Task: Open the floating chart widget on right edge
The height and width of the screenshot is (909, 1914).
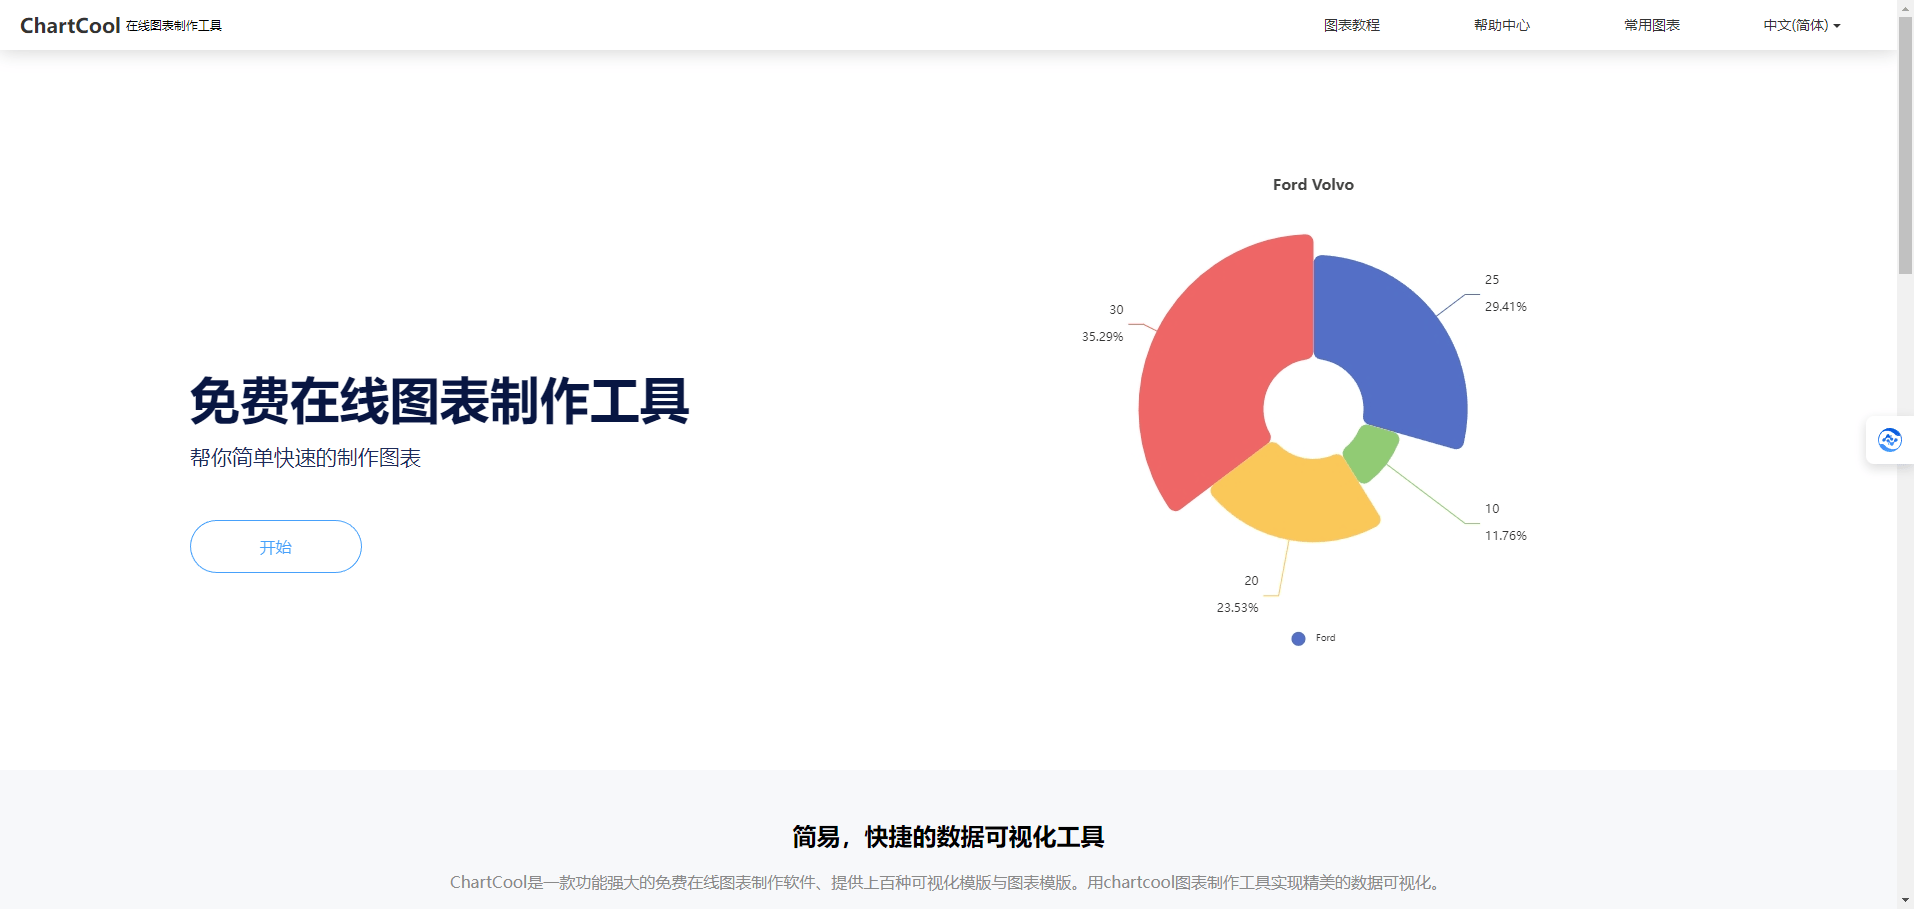Action: click(1889, 439)
